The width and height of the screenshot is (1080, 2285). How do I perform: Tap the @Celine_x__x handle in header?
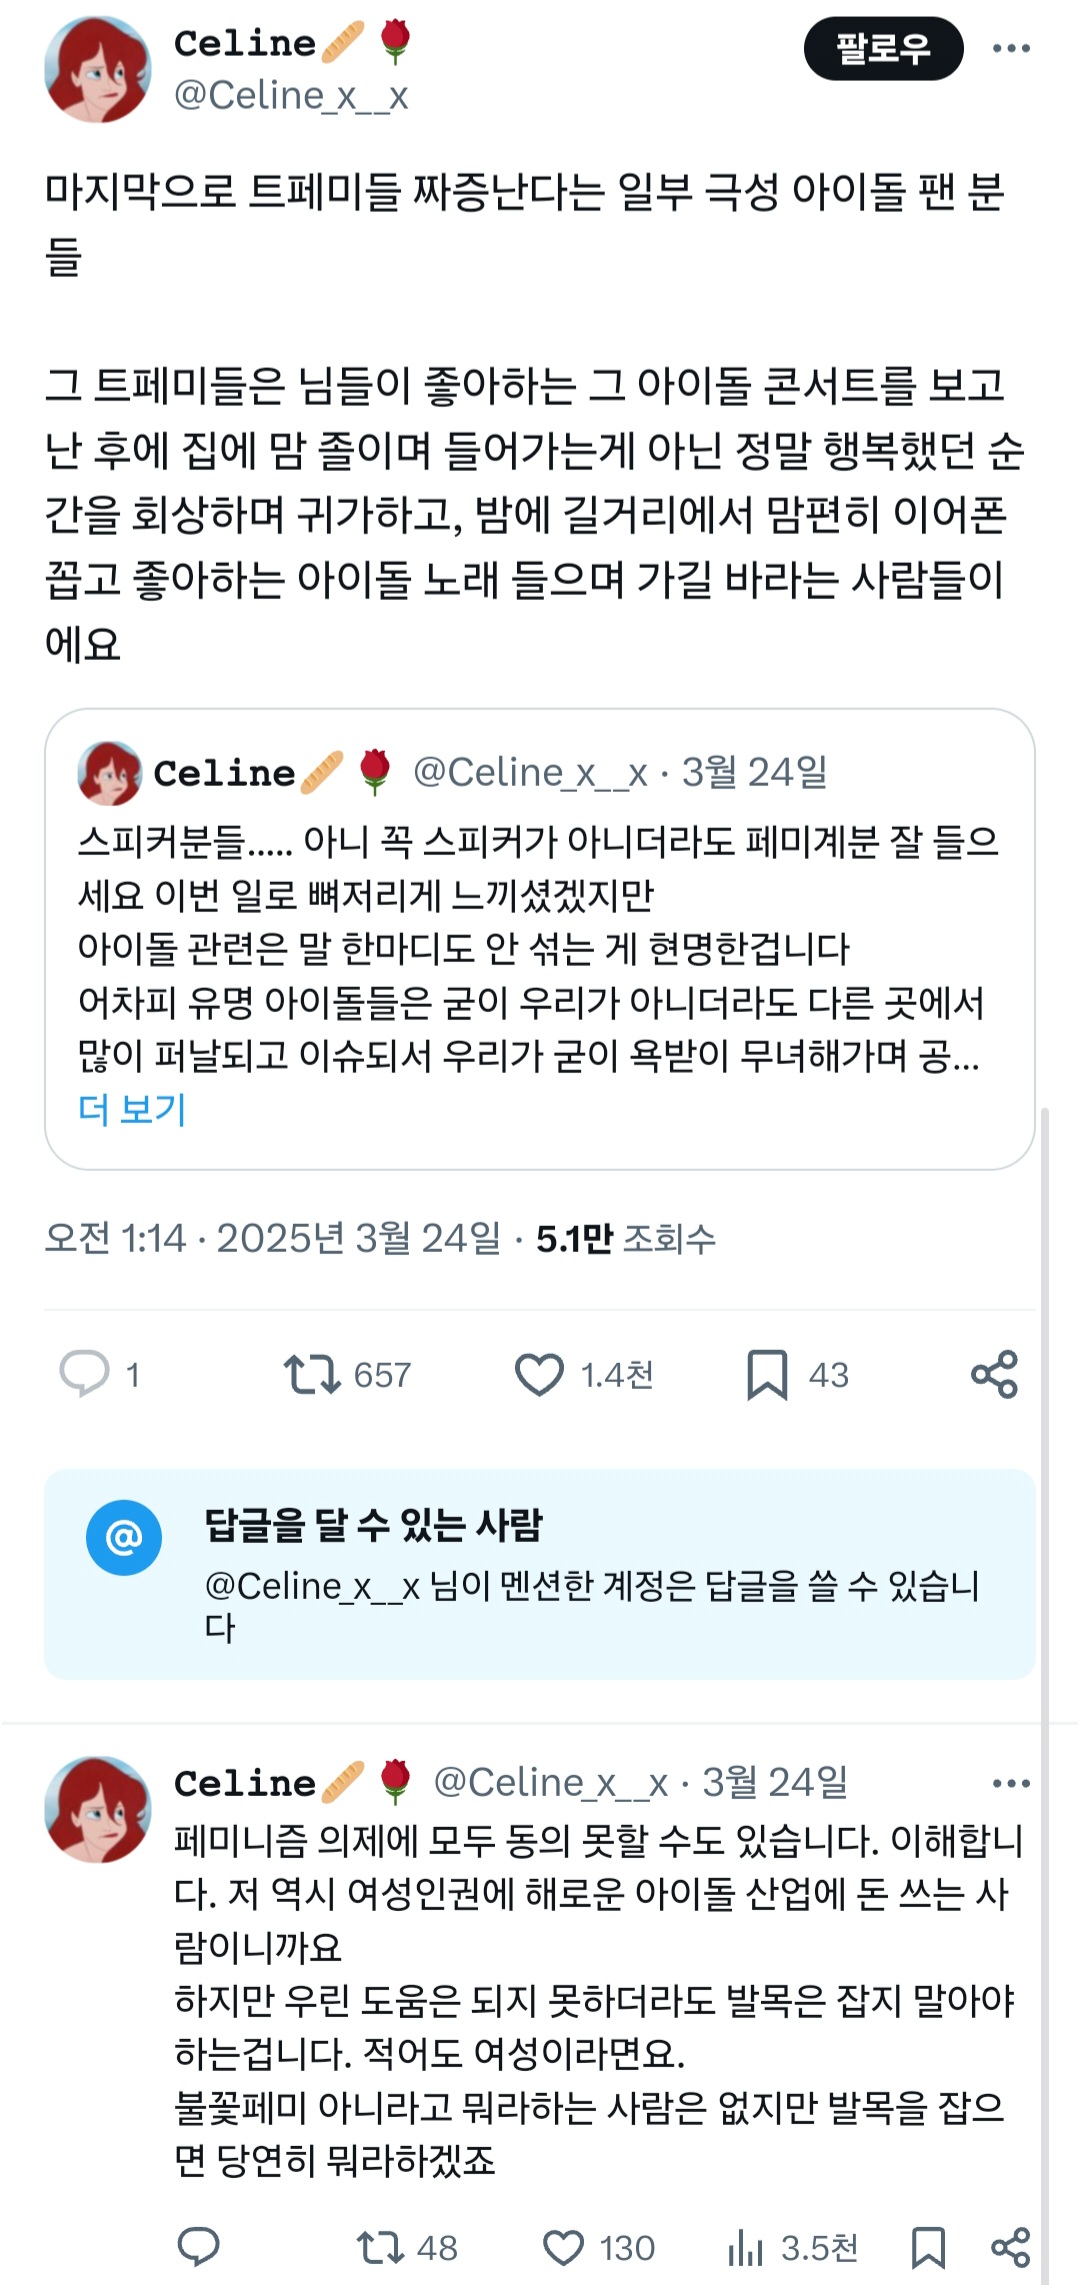[291, 96]
